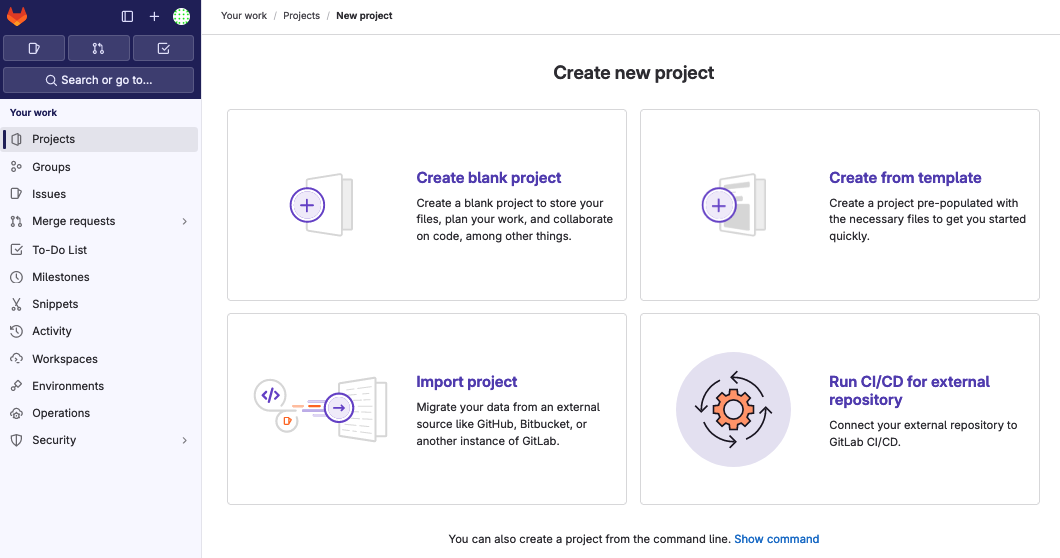Click the CI/CD gear illustration

coord(733,409)
